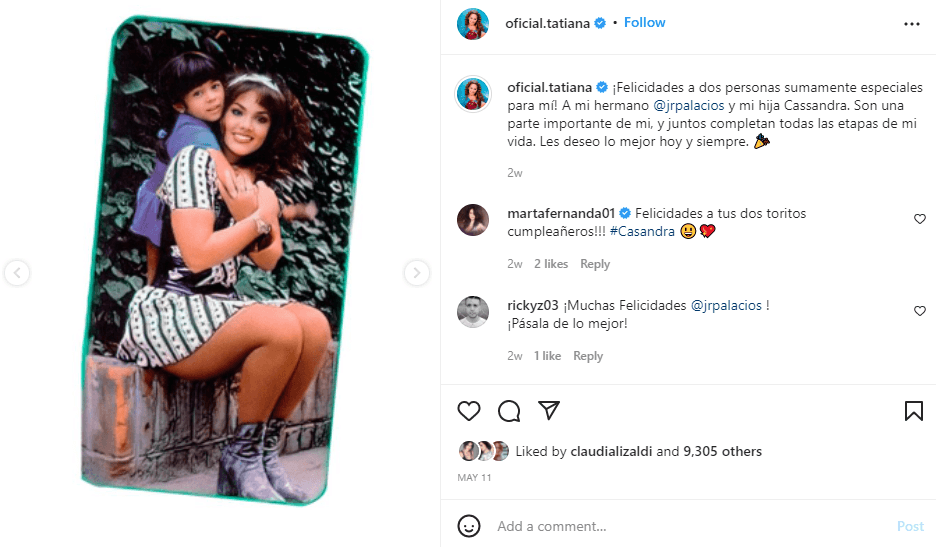Go to previous photo in carousel

[x=17, y=272]
